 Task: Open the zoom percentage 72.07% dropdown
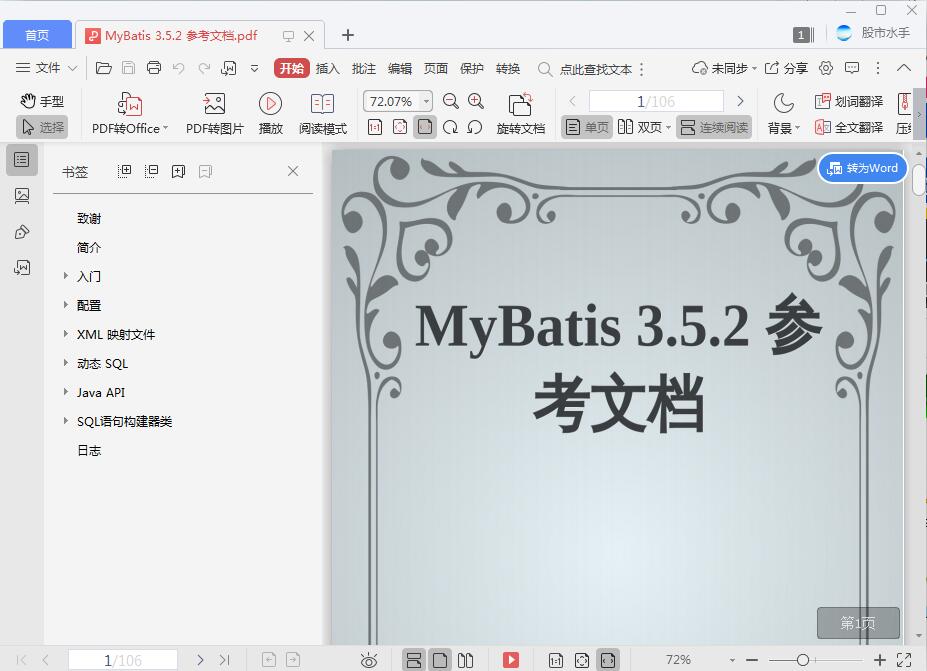426,101
